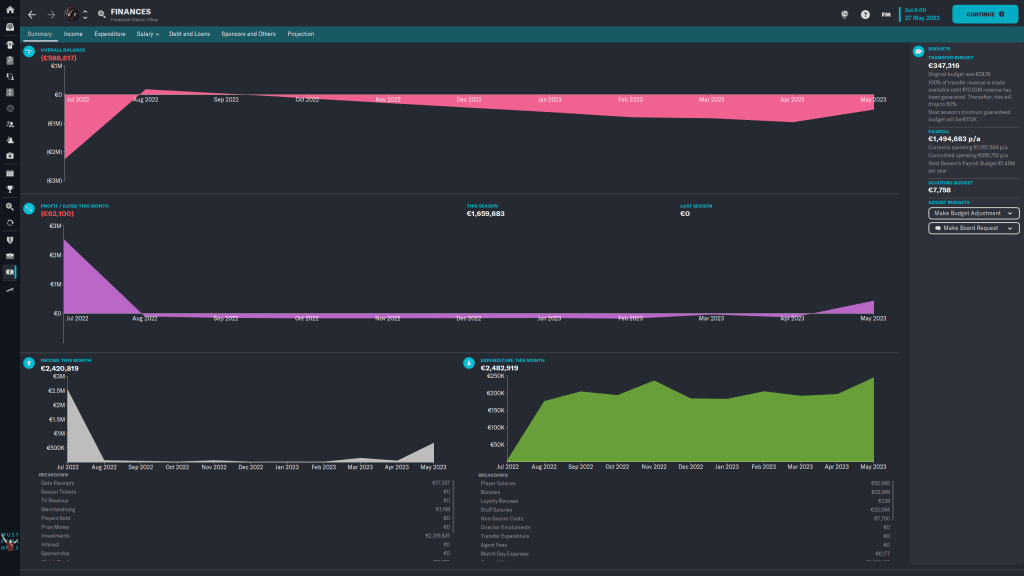Screen dimensions: 1024x576
Task: Click the Schedule calendar icon in sidebar
Action: pyautogui.click(x=10, y=172)
